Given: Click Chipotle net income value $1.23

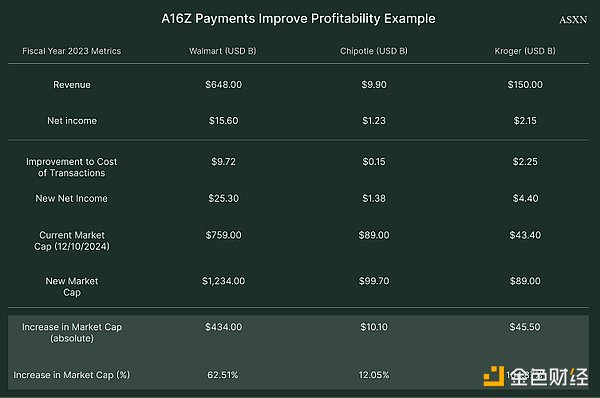Looking at the screenshot, I should [374, 121].
